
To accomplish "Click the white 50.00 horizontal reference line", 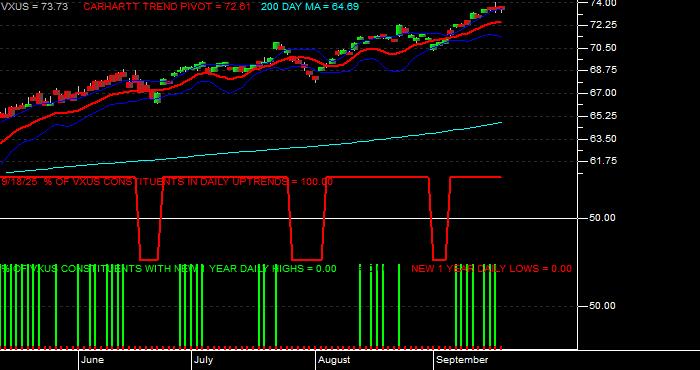I will pyautogui.click(x=288, y=218).
